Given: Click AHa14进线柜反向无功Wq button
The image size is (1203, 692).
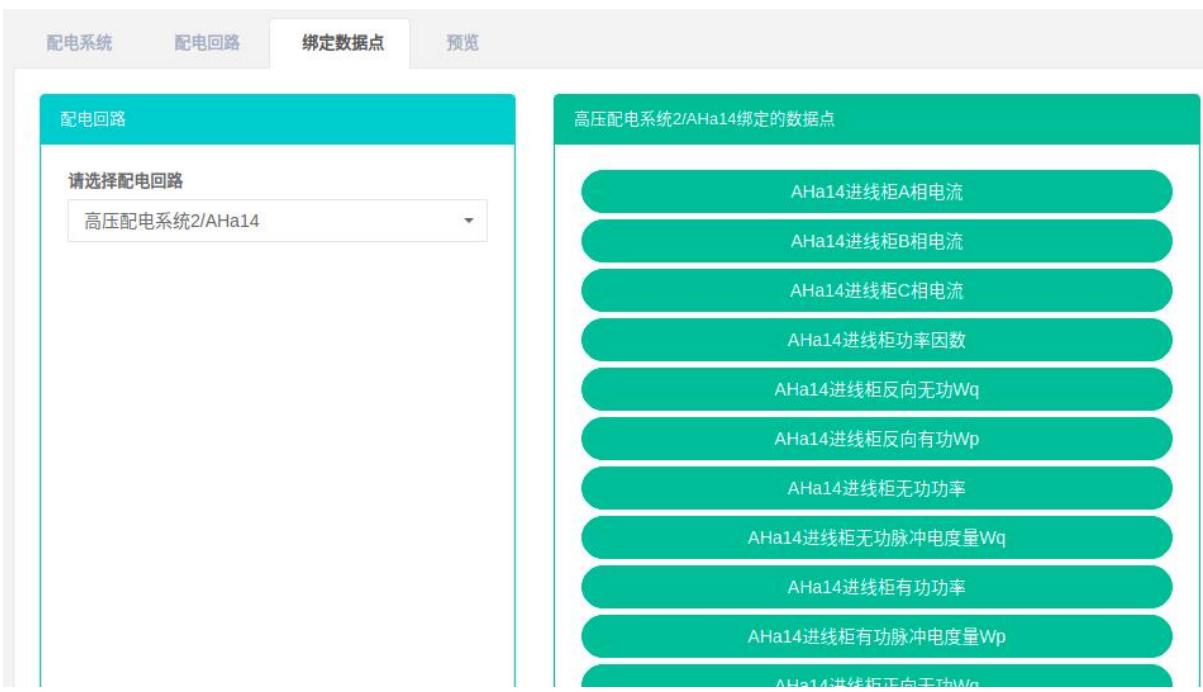Looking at the screenshot, I should 876,390.
